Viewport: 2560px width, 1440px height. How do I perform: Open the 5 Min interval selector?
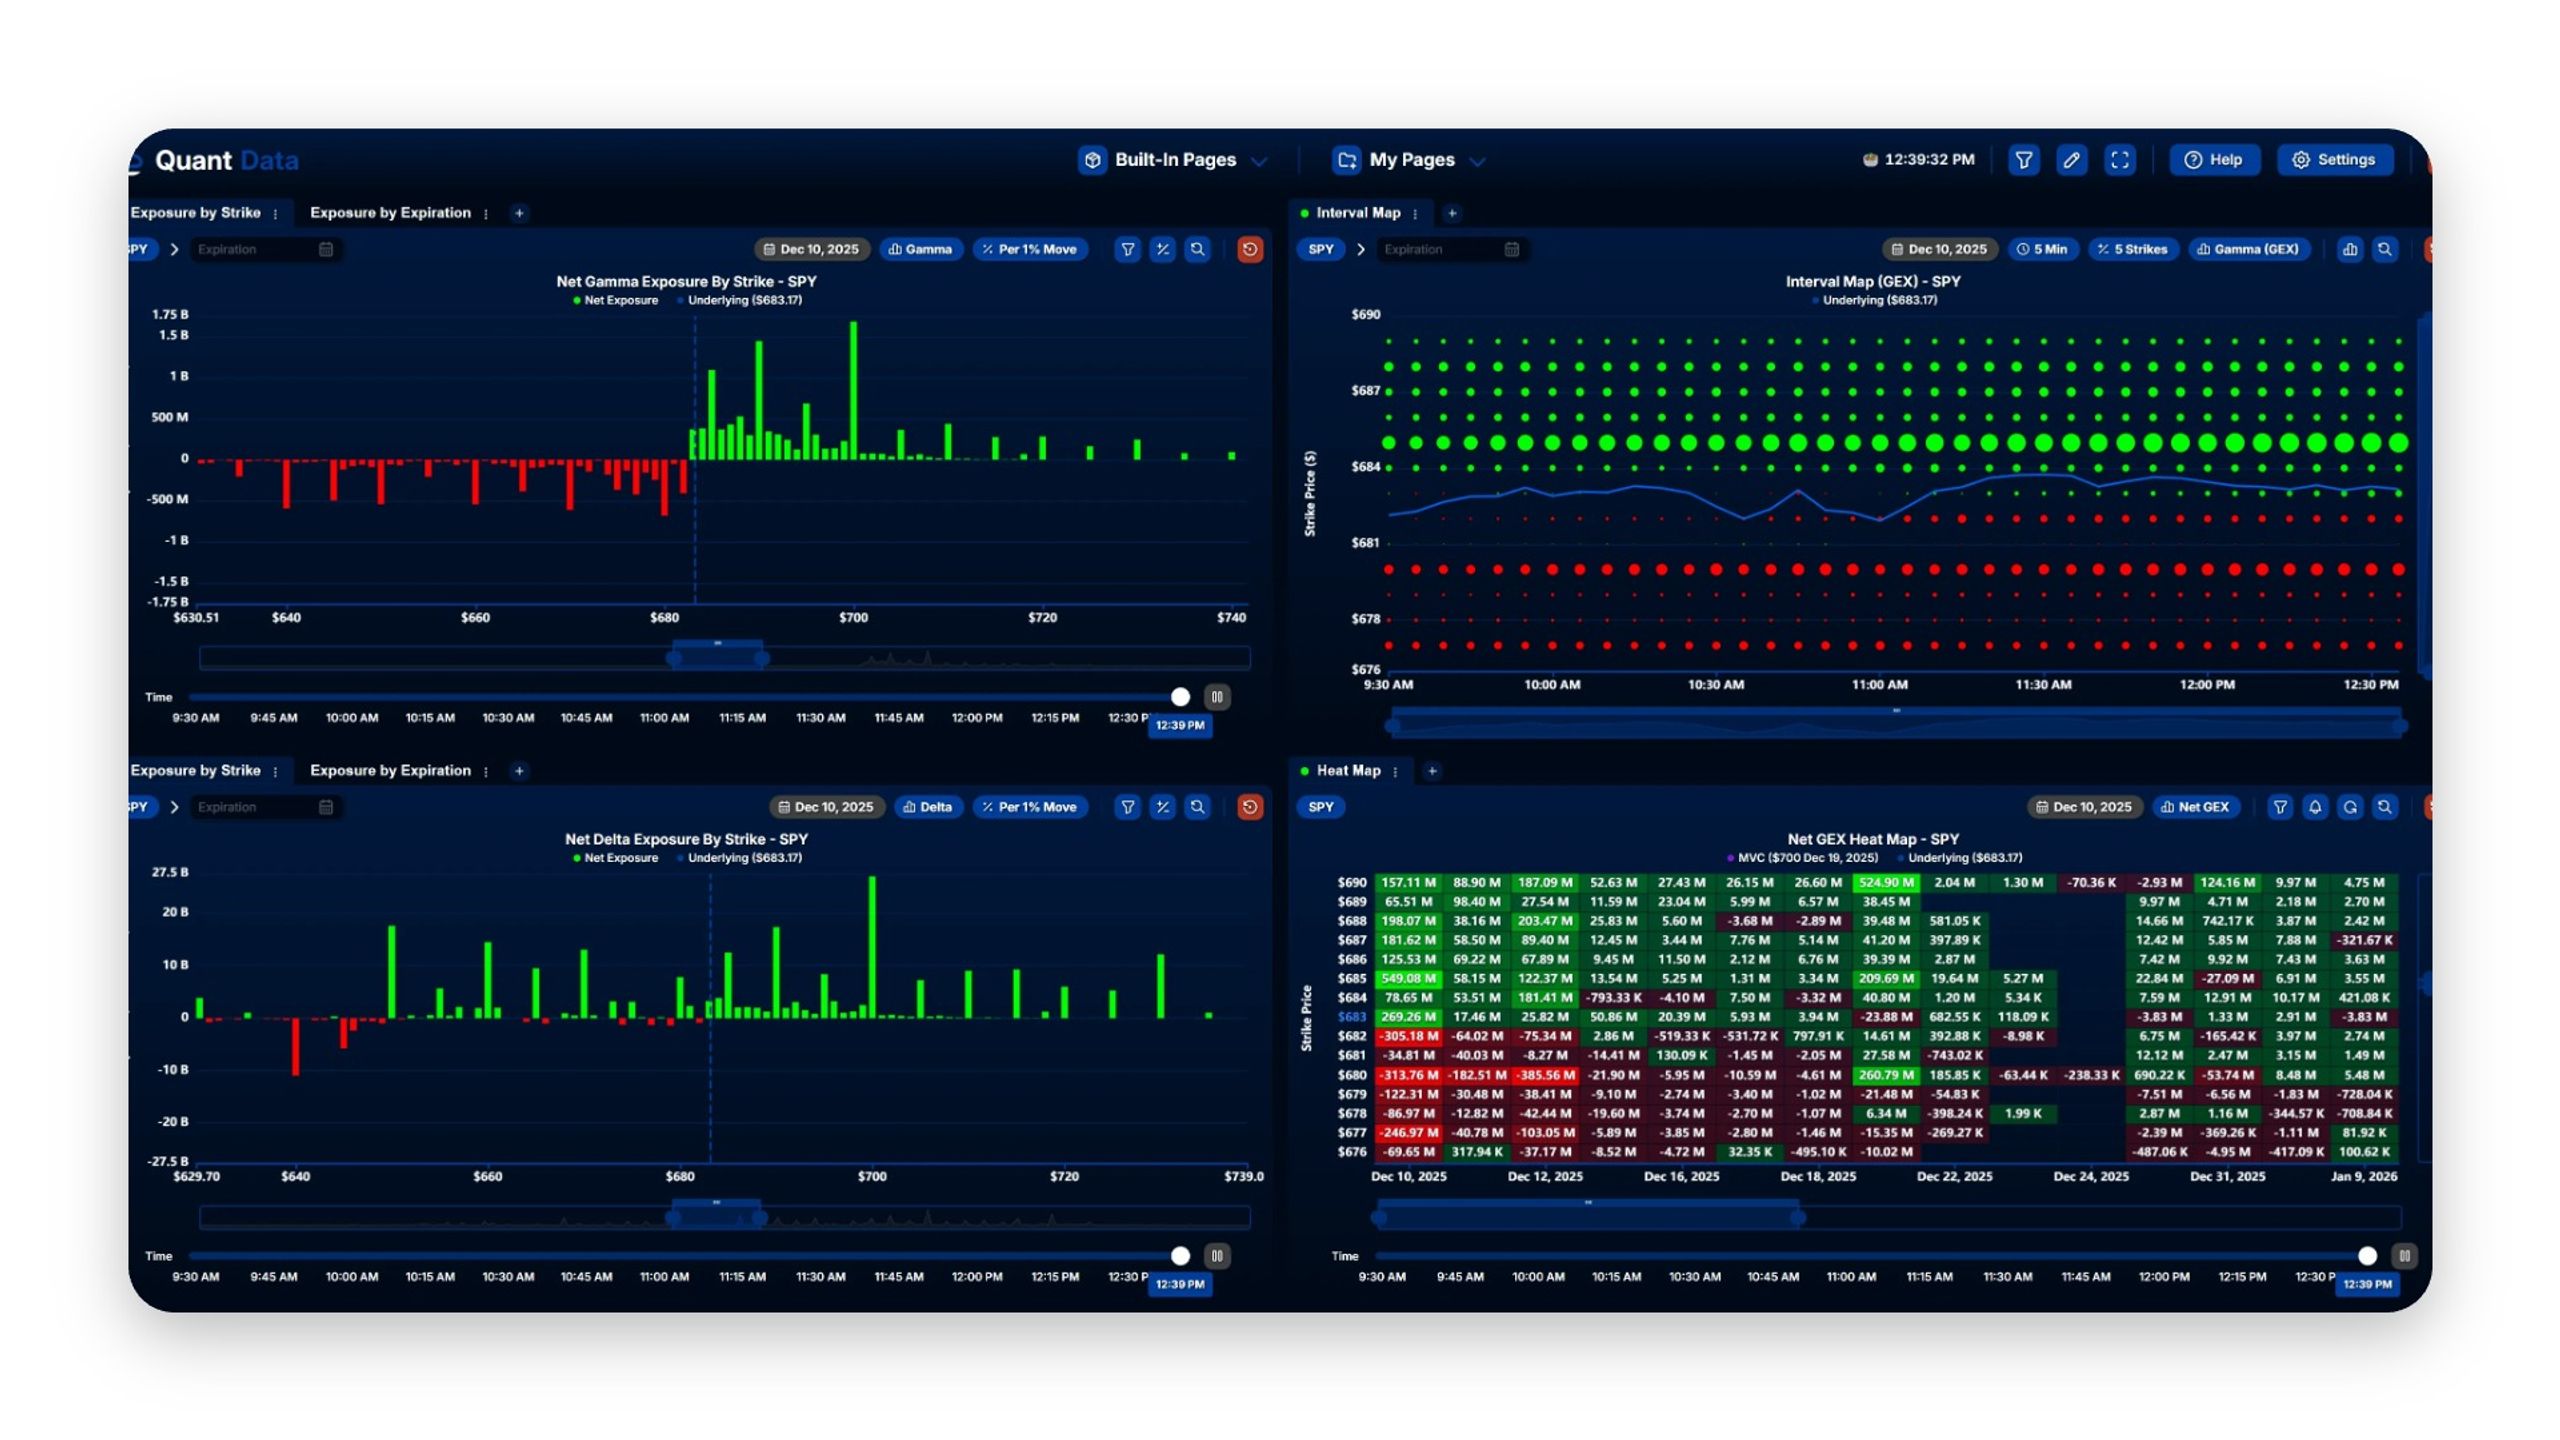pyautogui.click(x=2042, y=249)
